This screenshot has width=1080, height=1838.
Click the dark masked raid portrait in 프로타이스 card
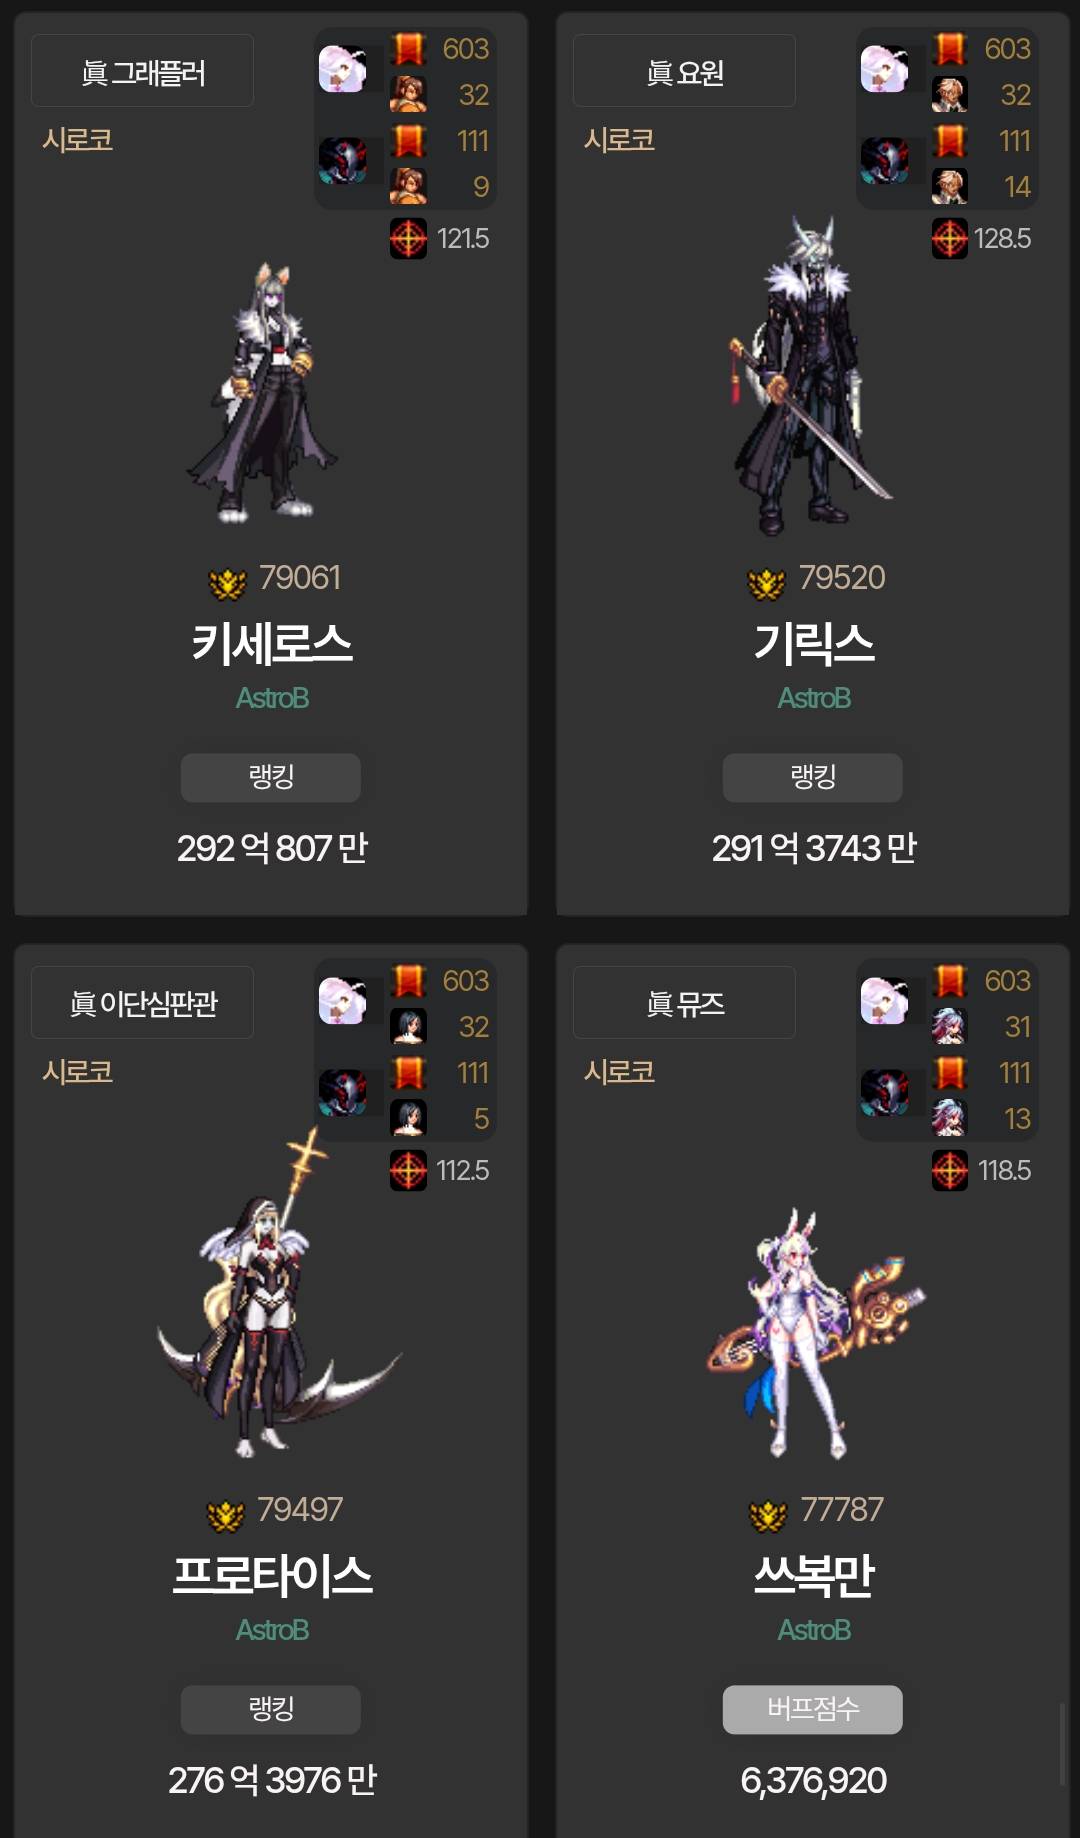pos(343,1092)
